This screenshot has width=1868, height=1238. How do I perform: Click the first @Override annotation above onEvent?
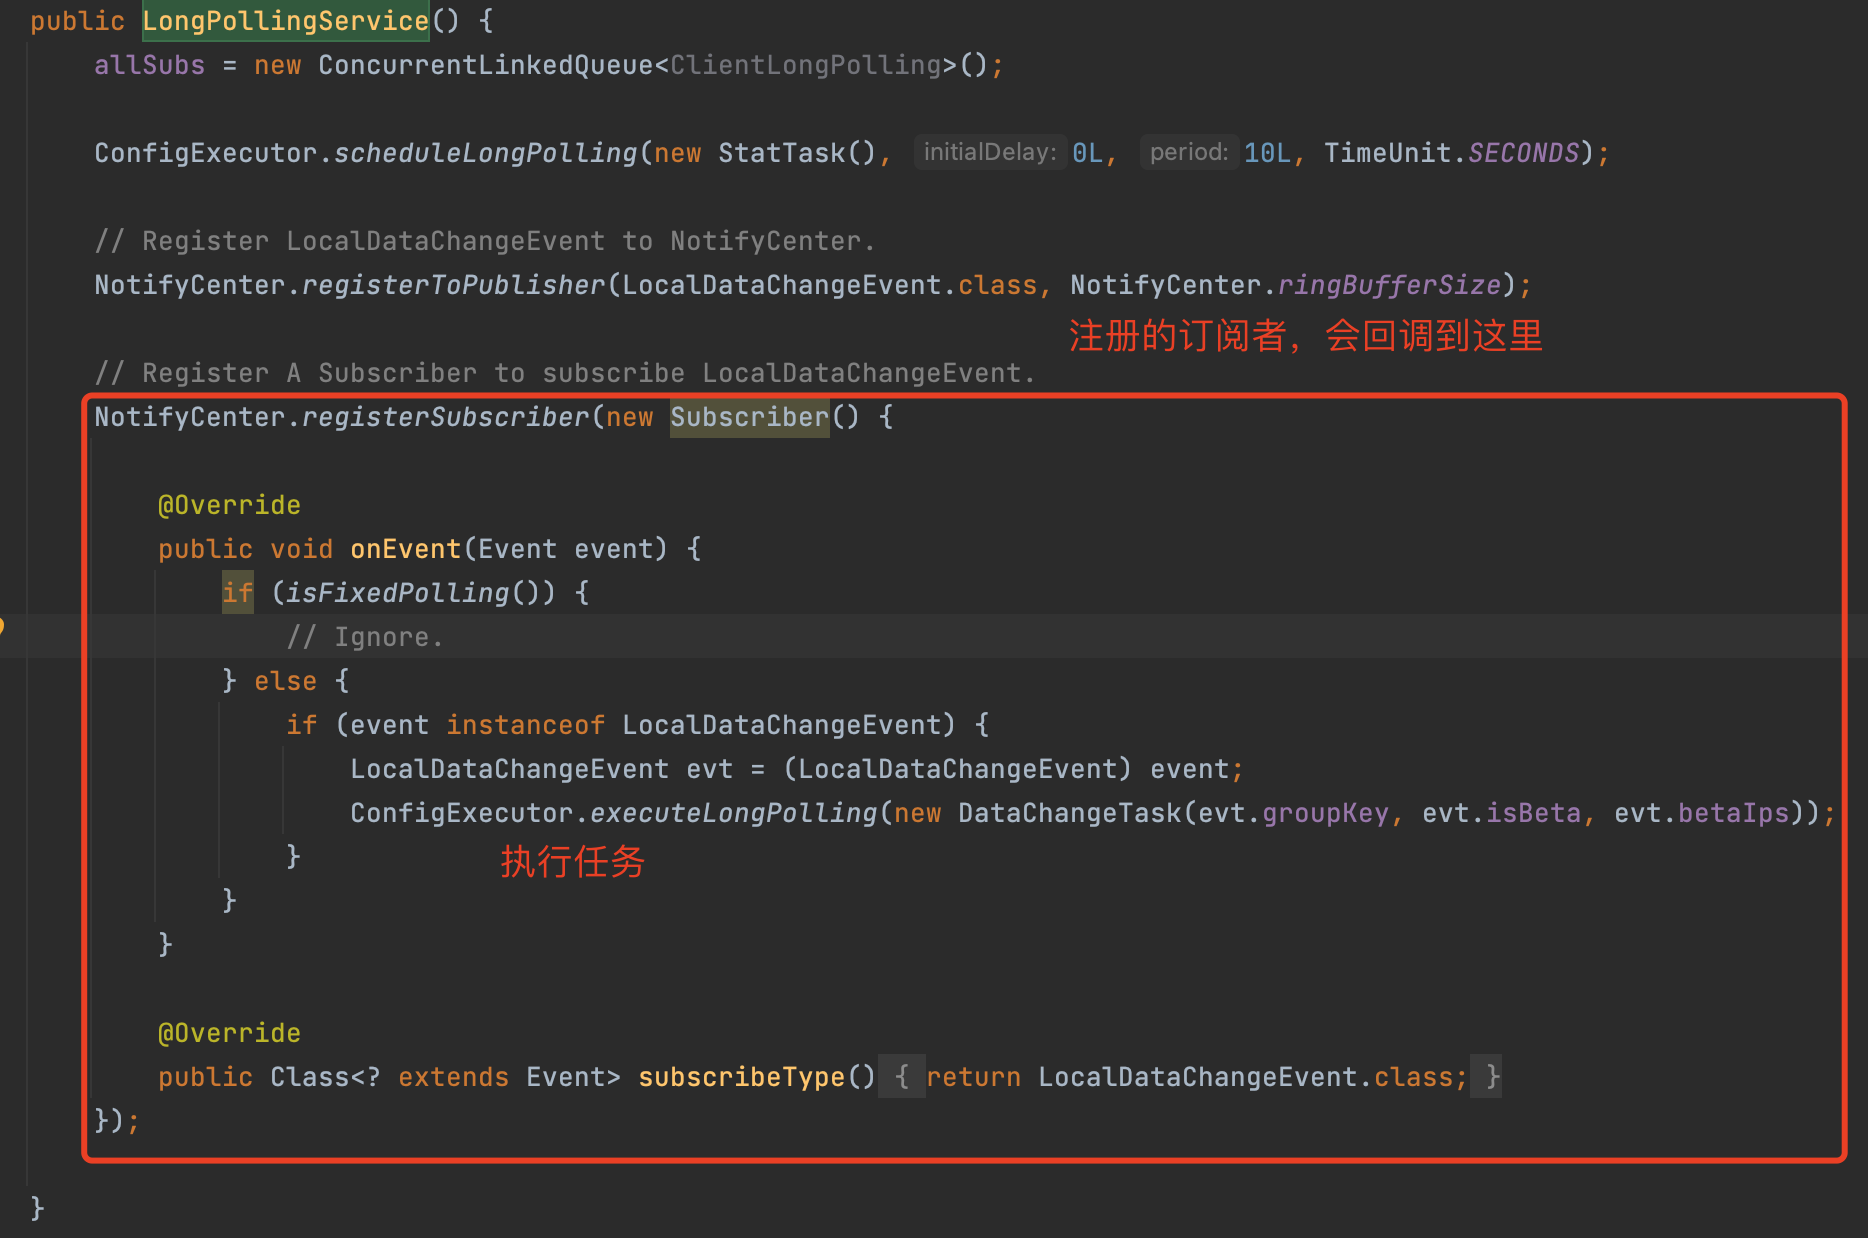(229, 505)
